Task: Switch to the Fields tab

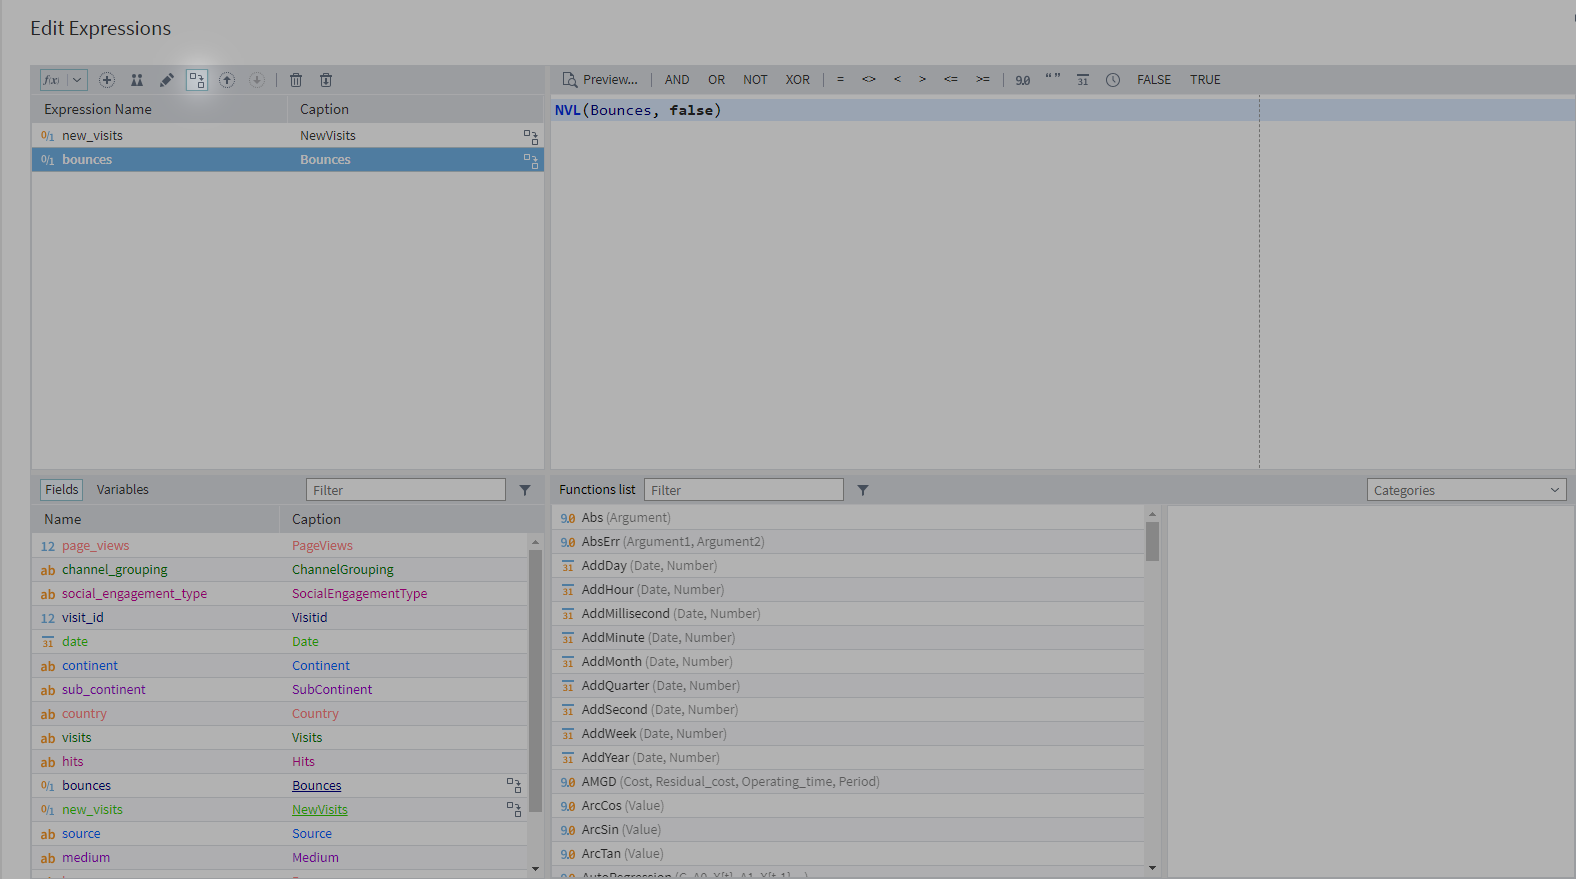Action: click(x=61, y=489)
